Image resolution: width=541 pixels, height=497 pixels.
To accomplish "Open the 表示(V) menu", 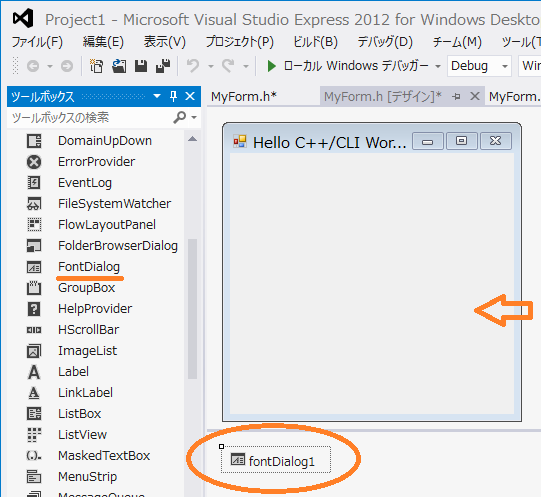I will [x=165, y=42].
